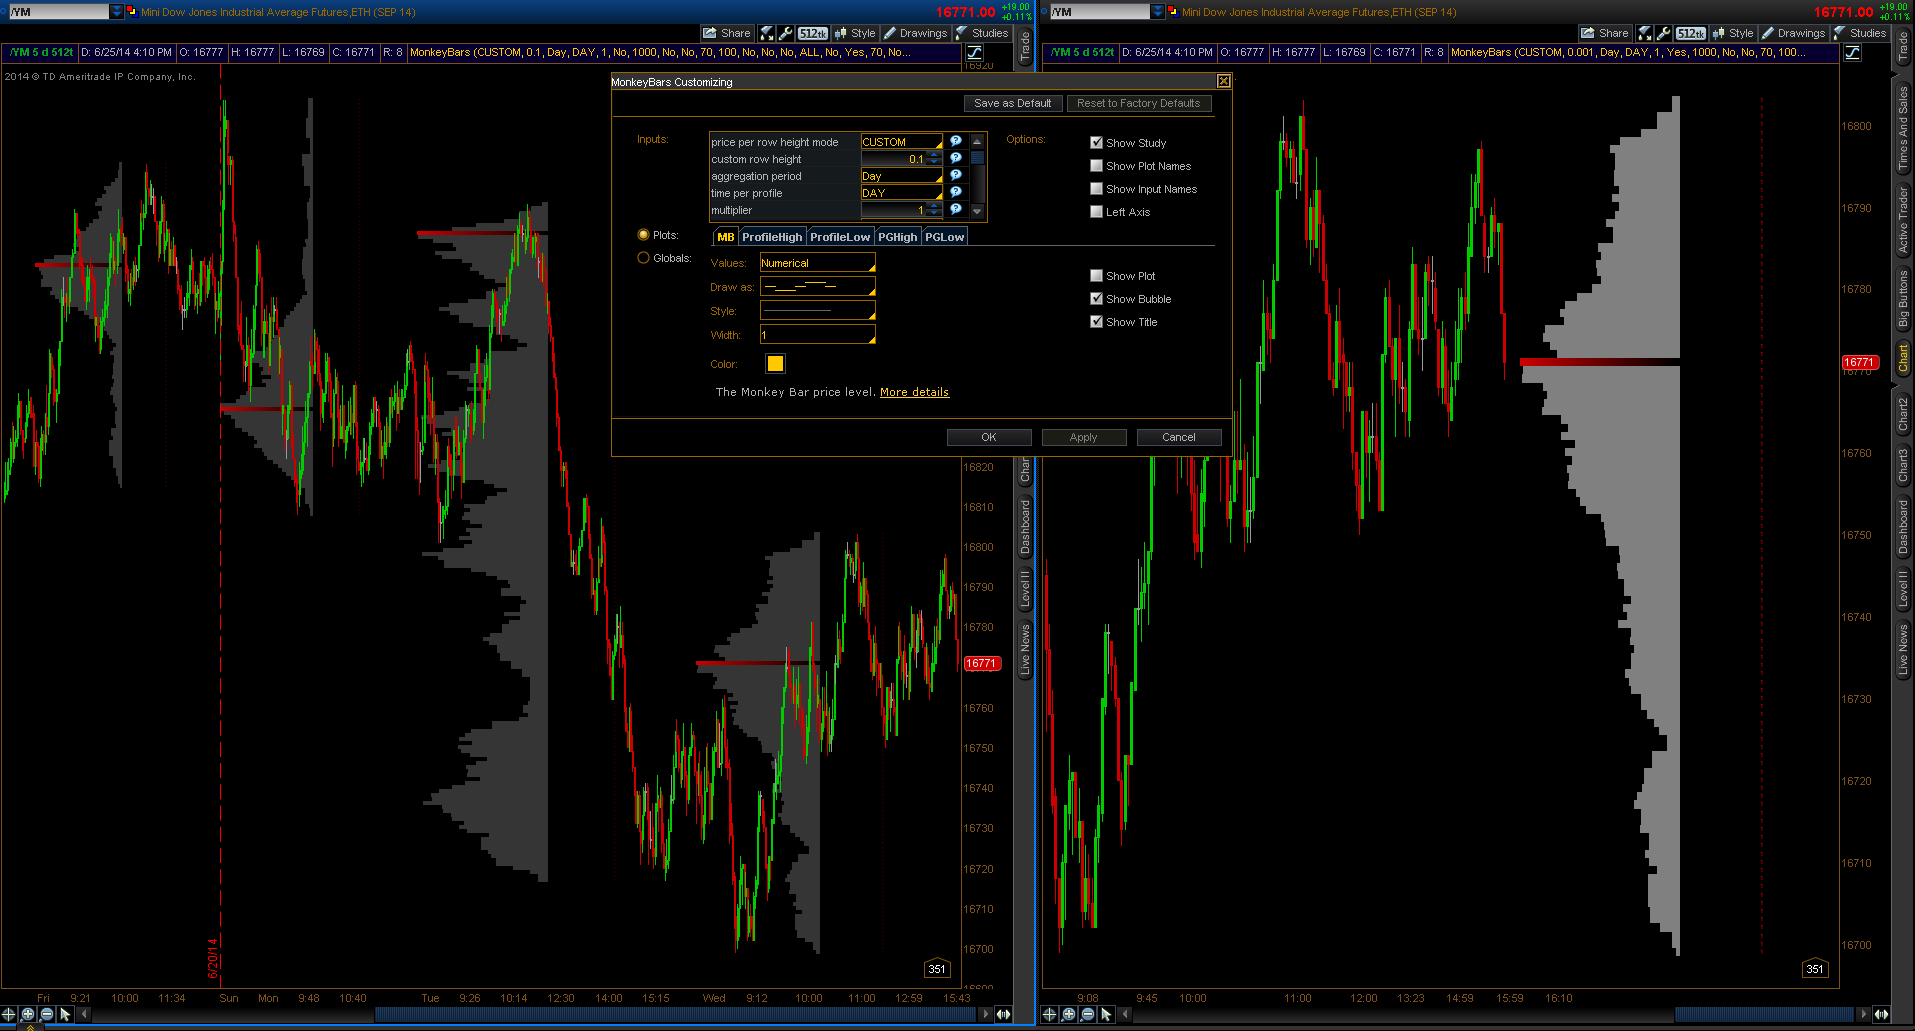Click Cancel in MonkeyBars dialog

point(1179,437)
